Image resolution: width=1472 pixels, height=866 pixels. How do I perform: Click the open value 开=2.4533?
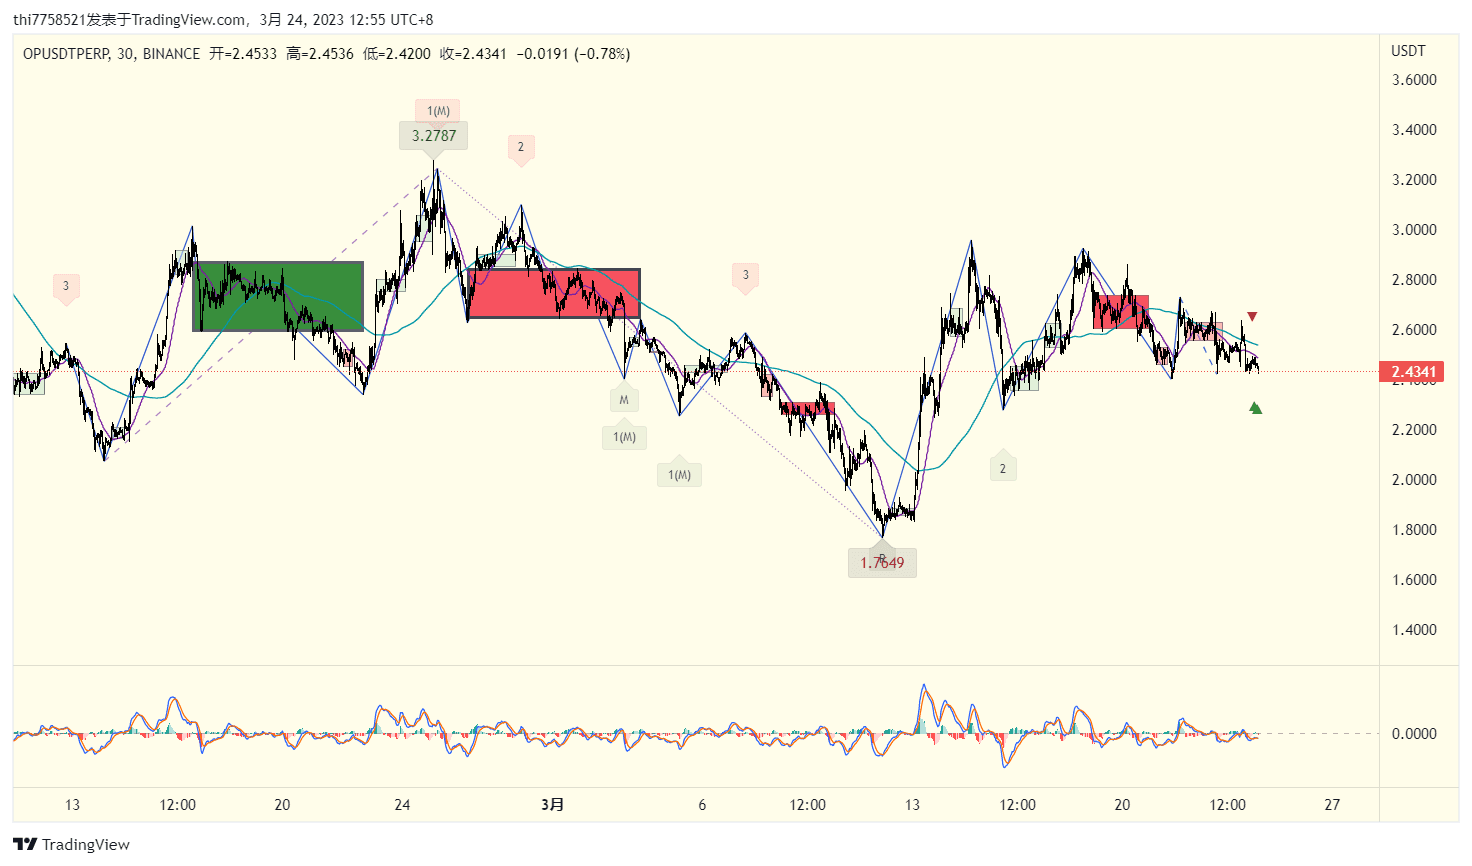click(242, 54)
